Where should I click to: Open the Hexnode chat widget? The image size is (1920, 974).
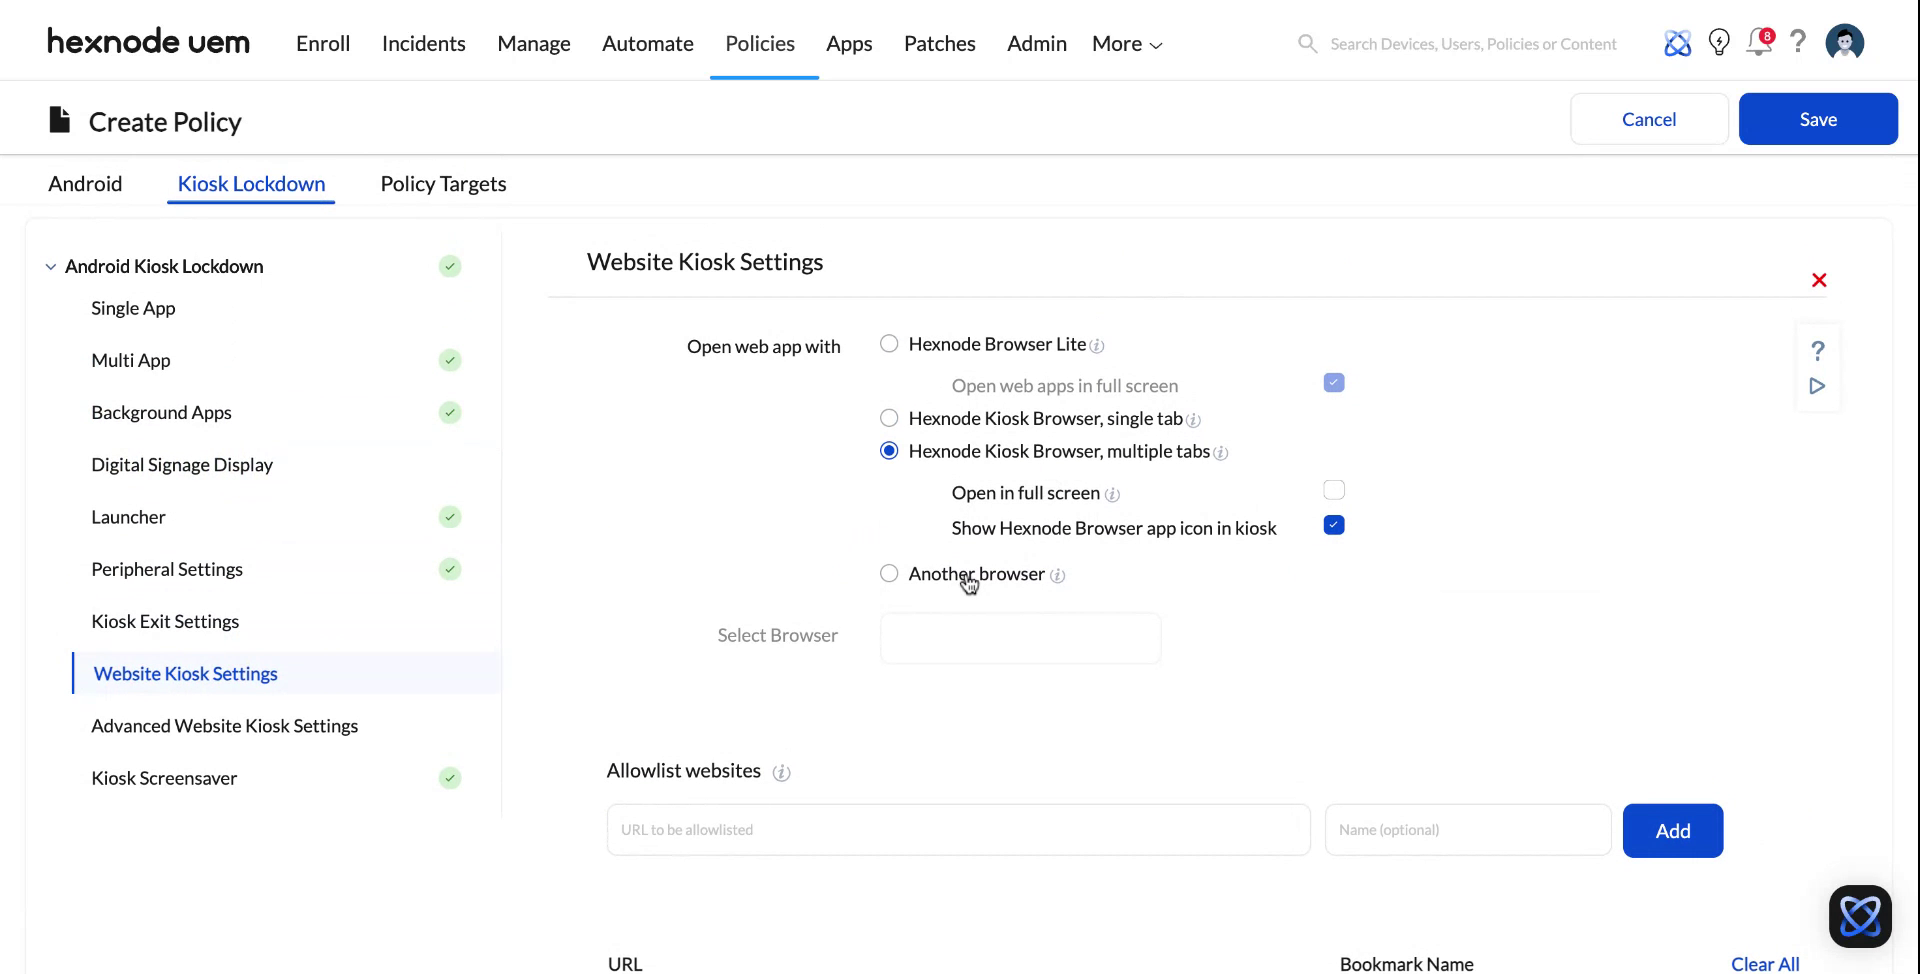point(1859,916)
